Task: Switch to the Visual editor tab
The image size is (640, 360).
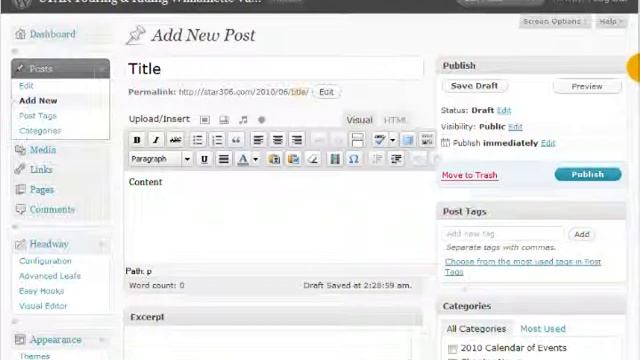Action: tap(359, 120)
